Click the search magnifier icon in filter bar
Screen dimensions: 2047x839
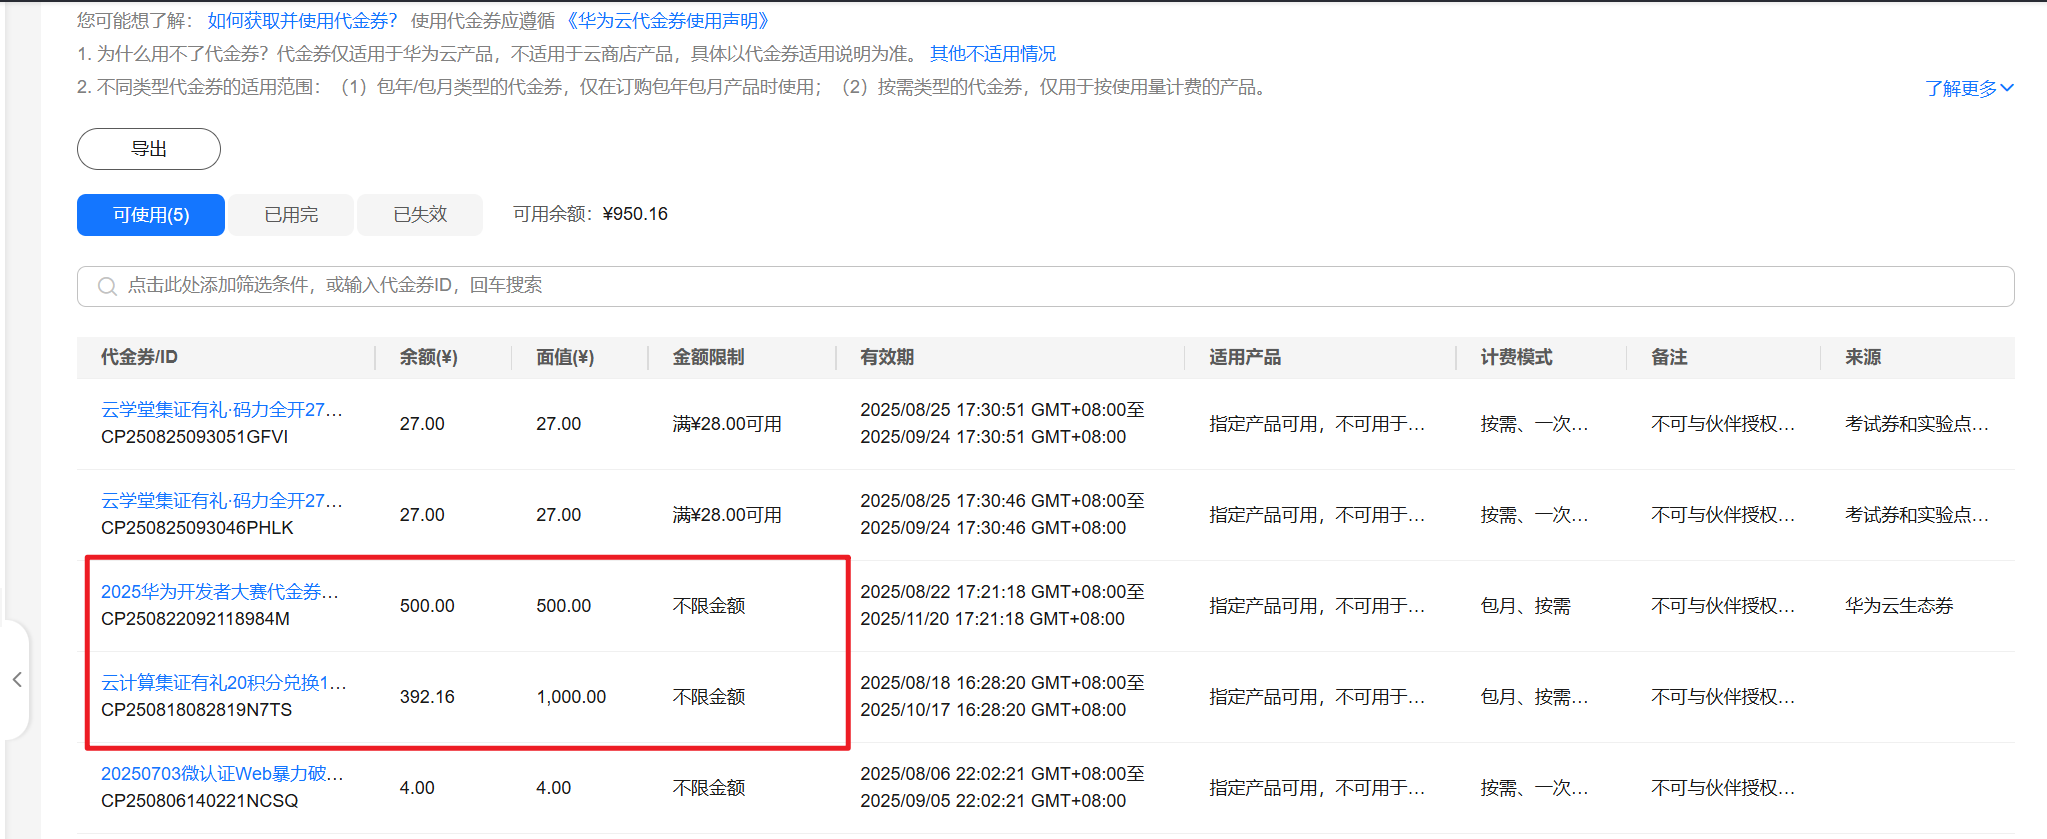click(107, 287)
